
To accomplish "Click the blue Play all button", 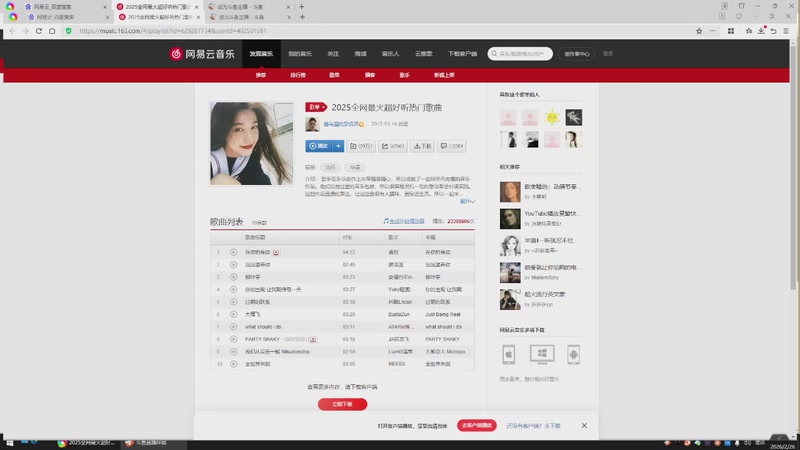I will click(318, 146).
